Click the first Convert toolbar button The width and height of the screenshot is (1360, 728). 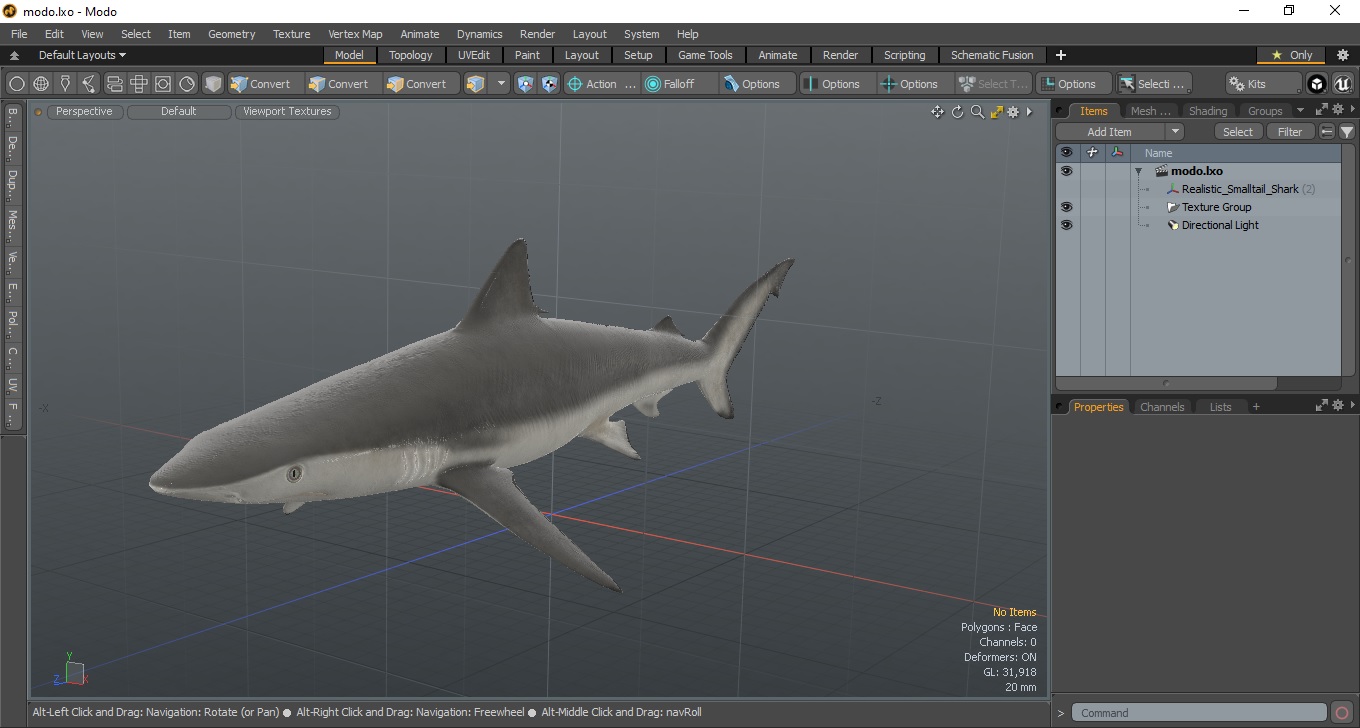point(264,84)
